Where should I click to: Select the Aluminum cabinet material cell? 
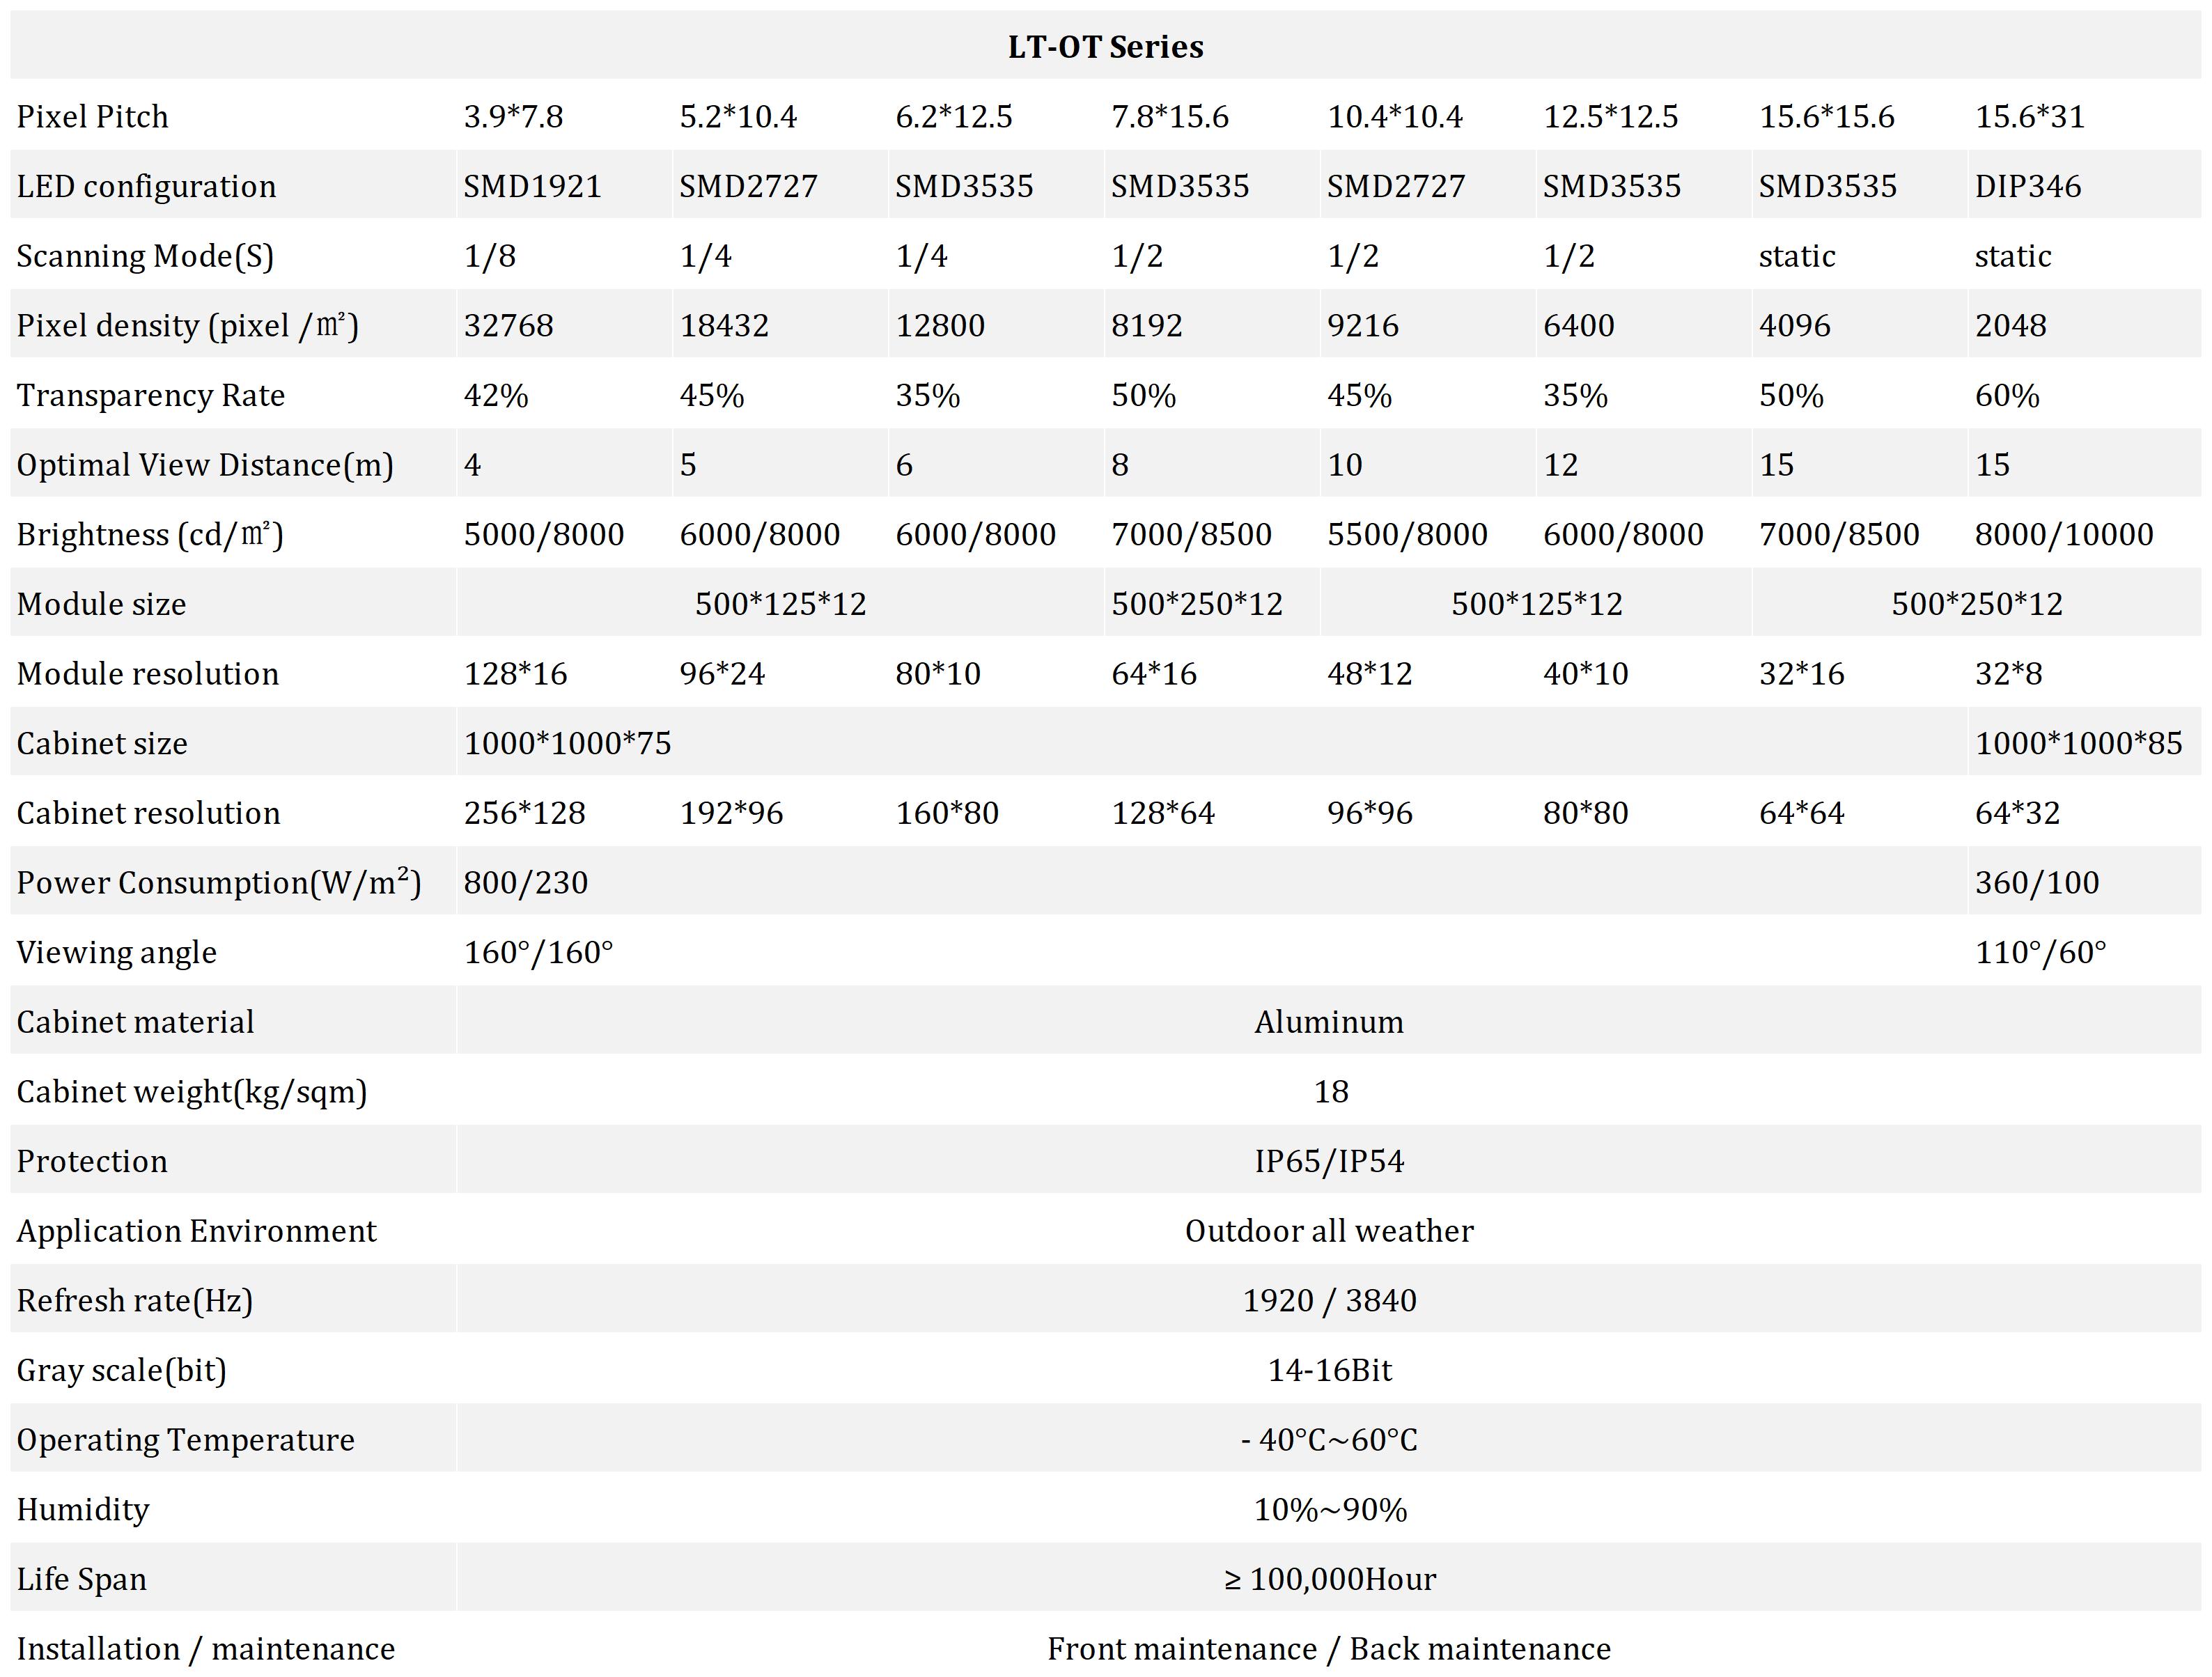(1329, 1022)
